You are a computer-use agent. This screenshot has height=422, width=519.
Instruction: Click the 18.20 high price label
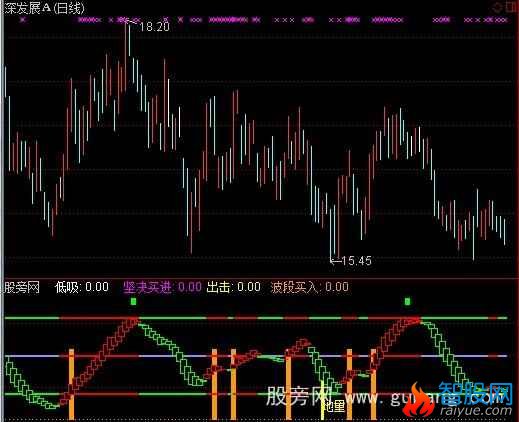coord(154,27)
